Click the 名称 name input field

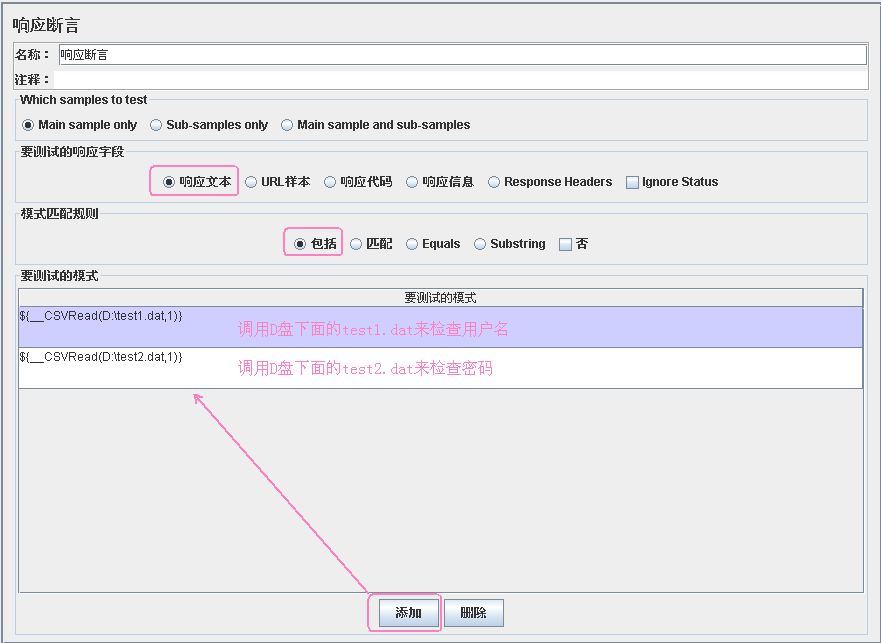pos(460,55)
